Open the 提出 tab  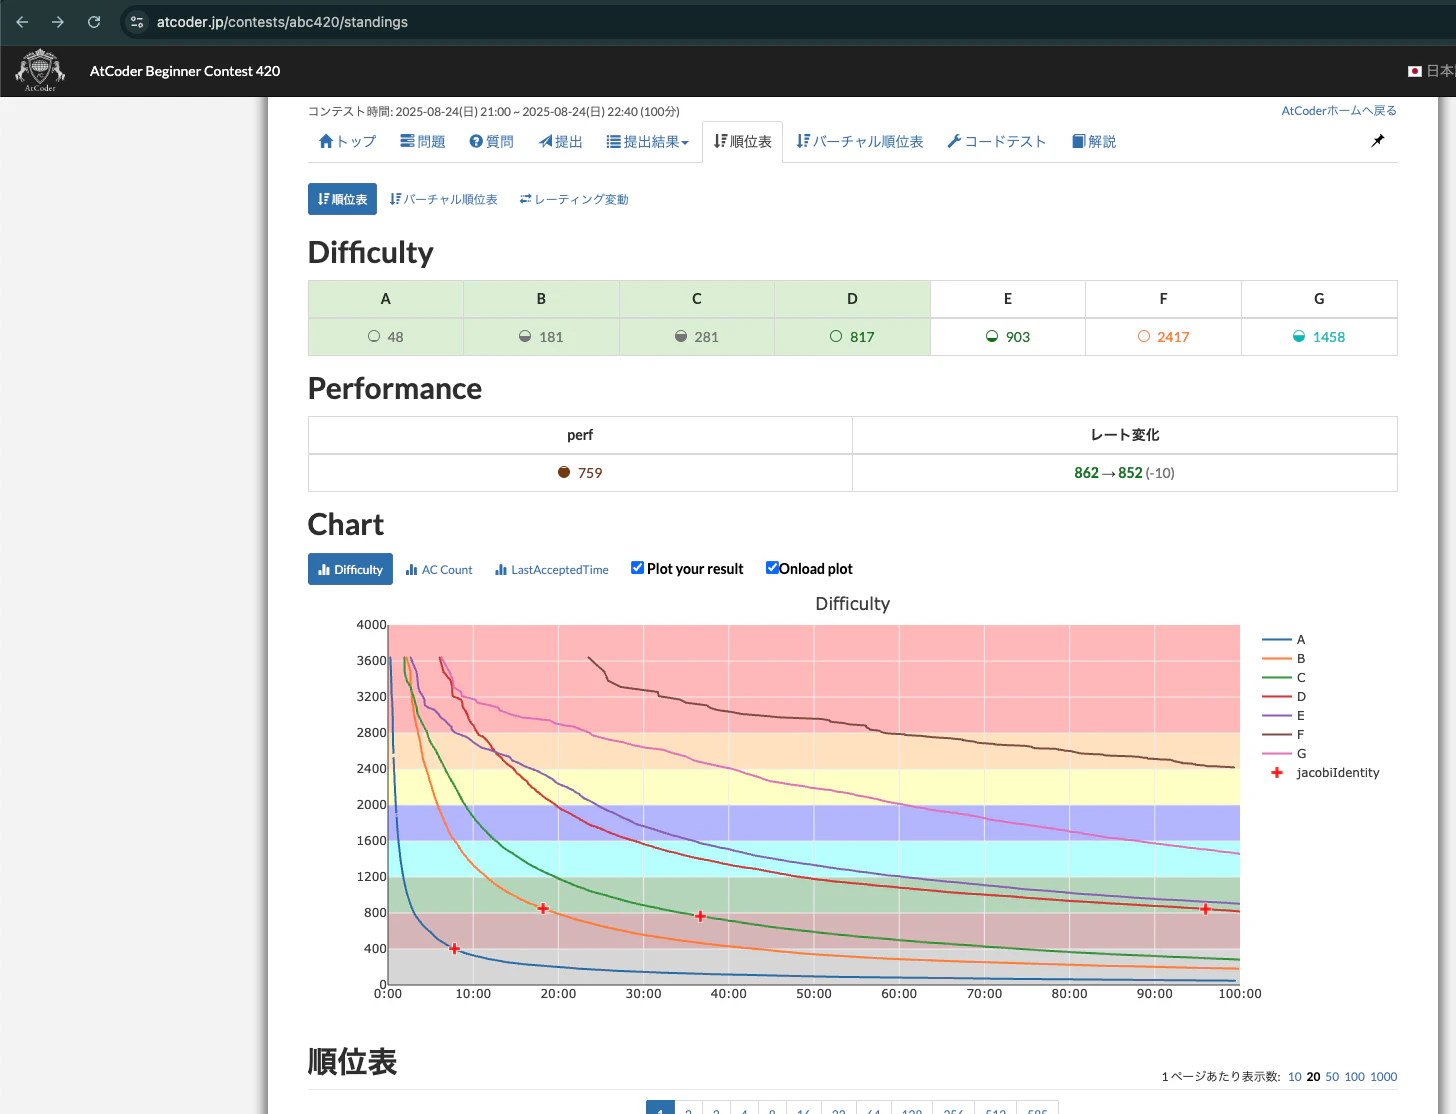coord(560,142)
